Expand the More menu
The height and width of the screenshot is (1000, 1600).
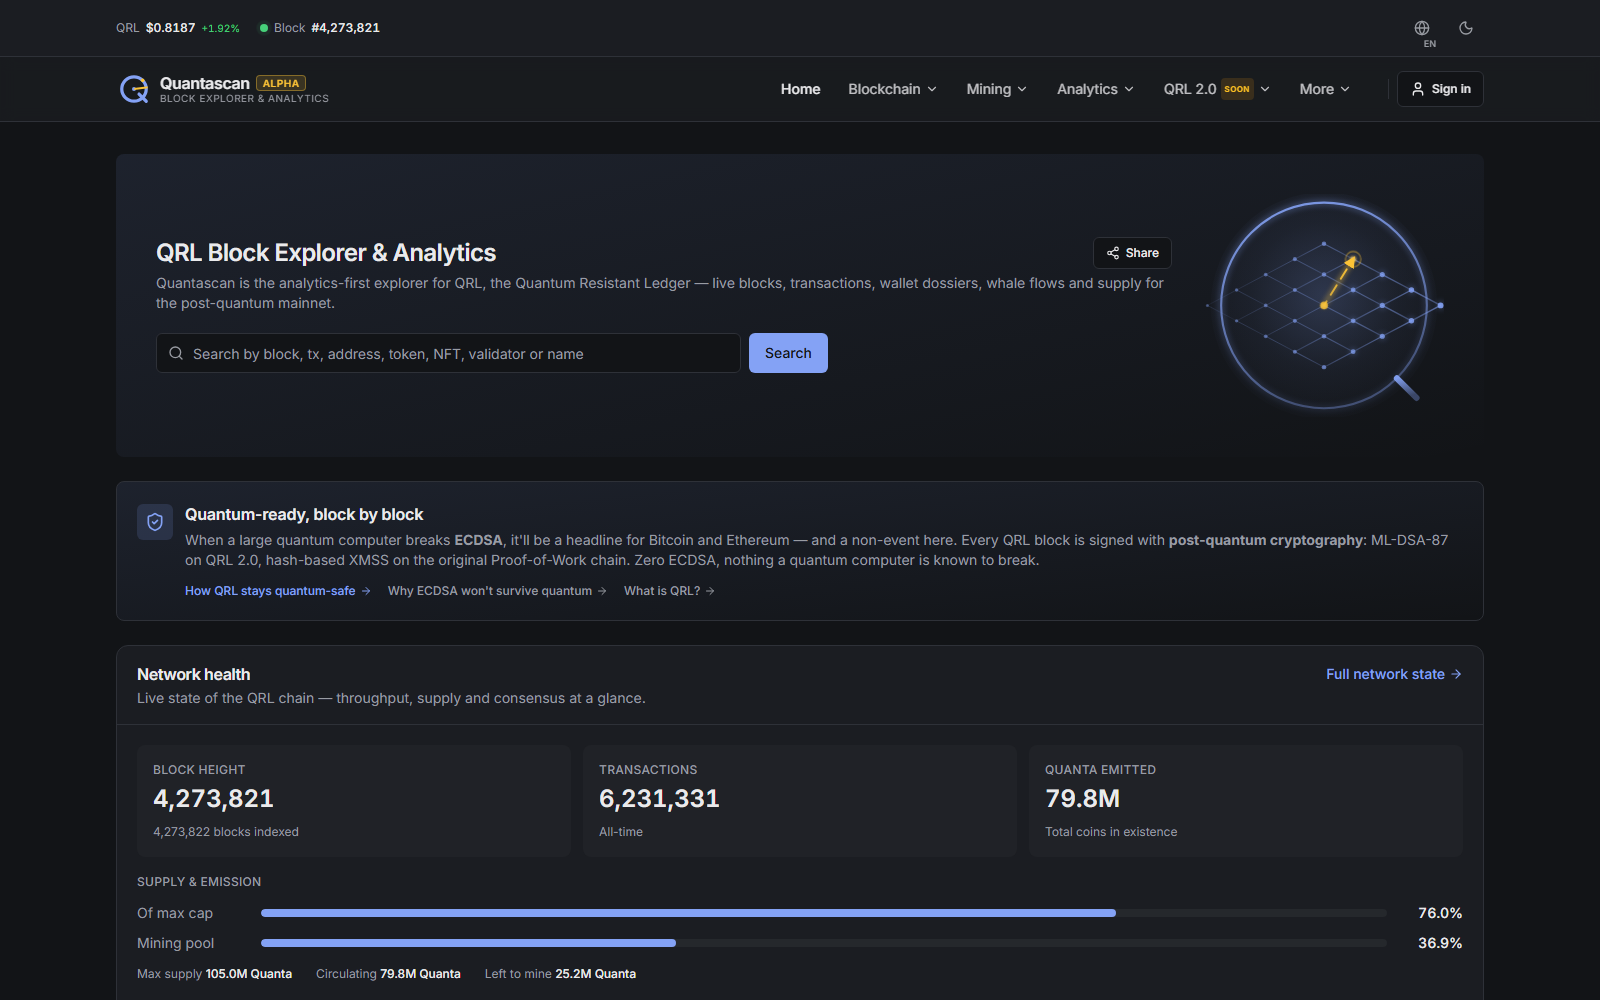tap(1324, 89)
